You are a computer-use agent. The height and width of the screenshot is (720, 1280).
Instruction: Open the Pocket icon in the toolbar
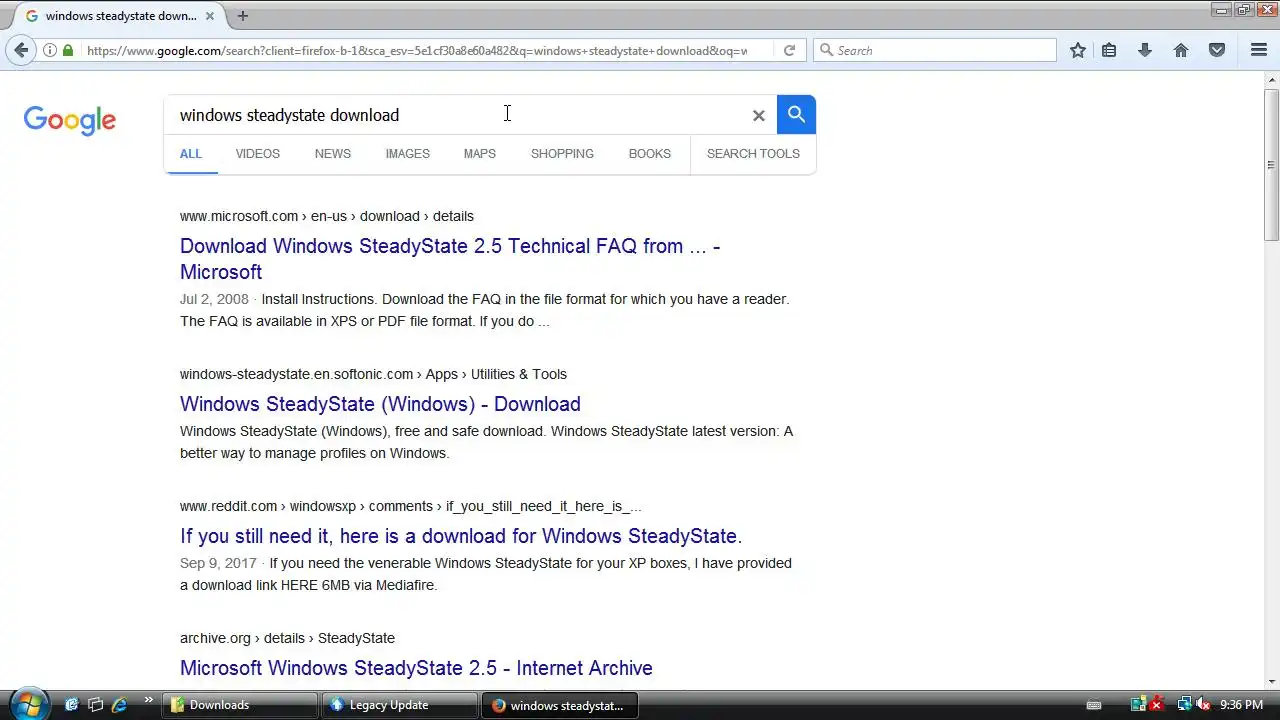point(1217,50)
